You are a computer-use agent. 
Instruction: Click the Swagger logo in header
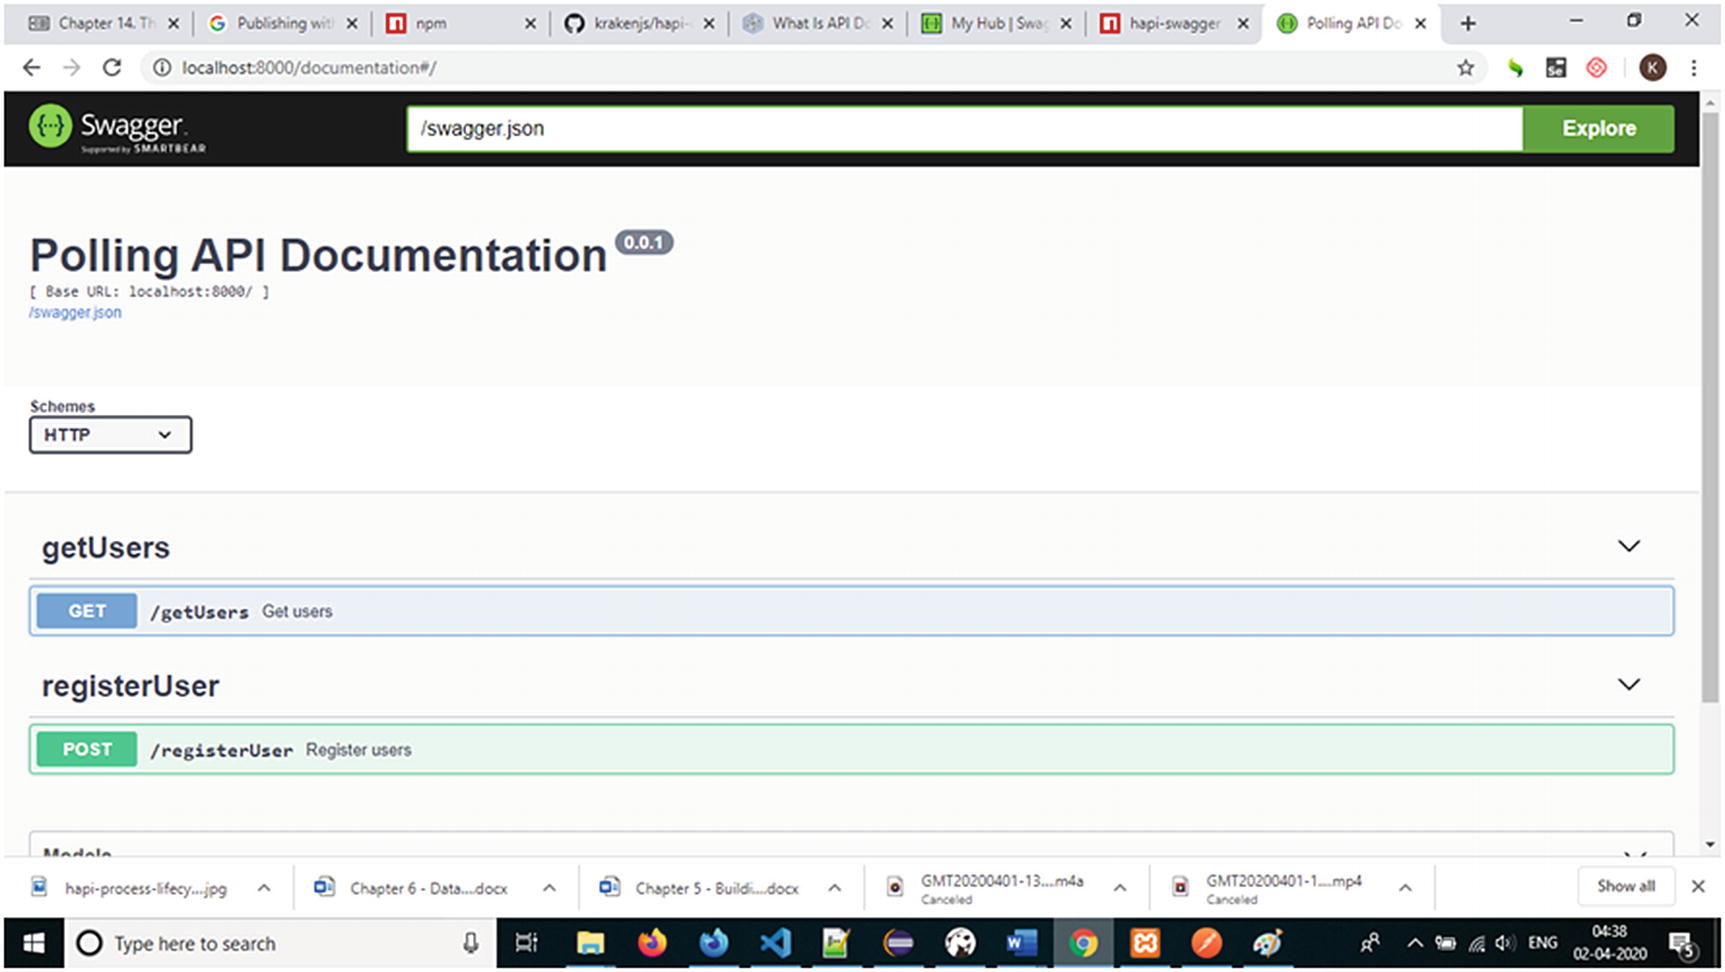117,129
